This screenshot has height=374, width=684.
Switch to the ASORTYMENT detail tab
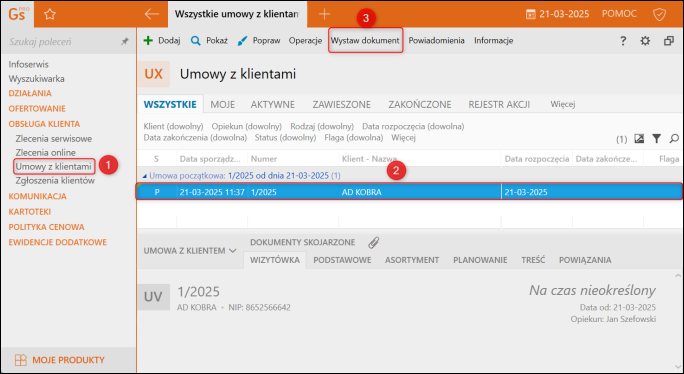pos(412,260)
